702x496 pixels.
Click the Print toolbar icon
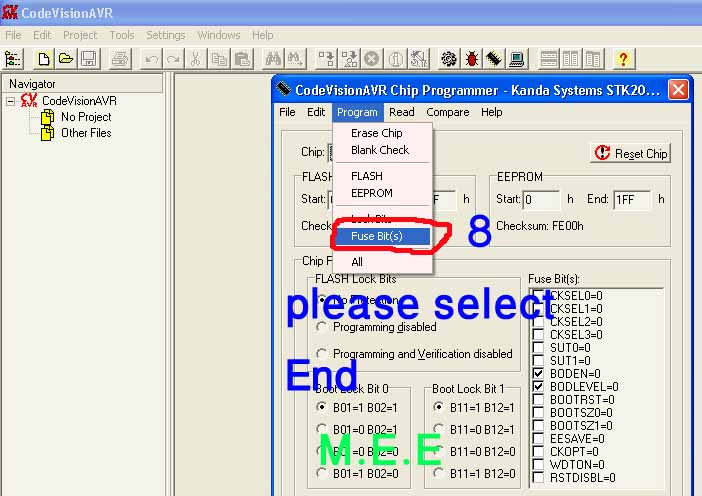(120, 59)
